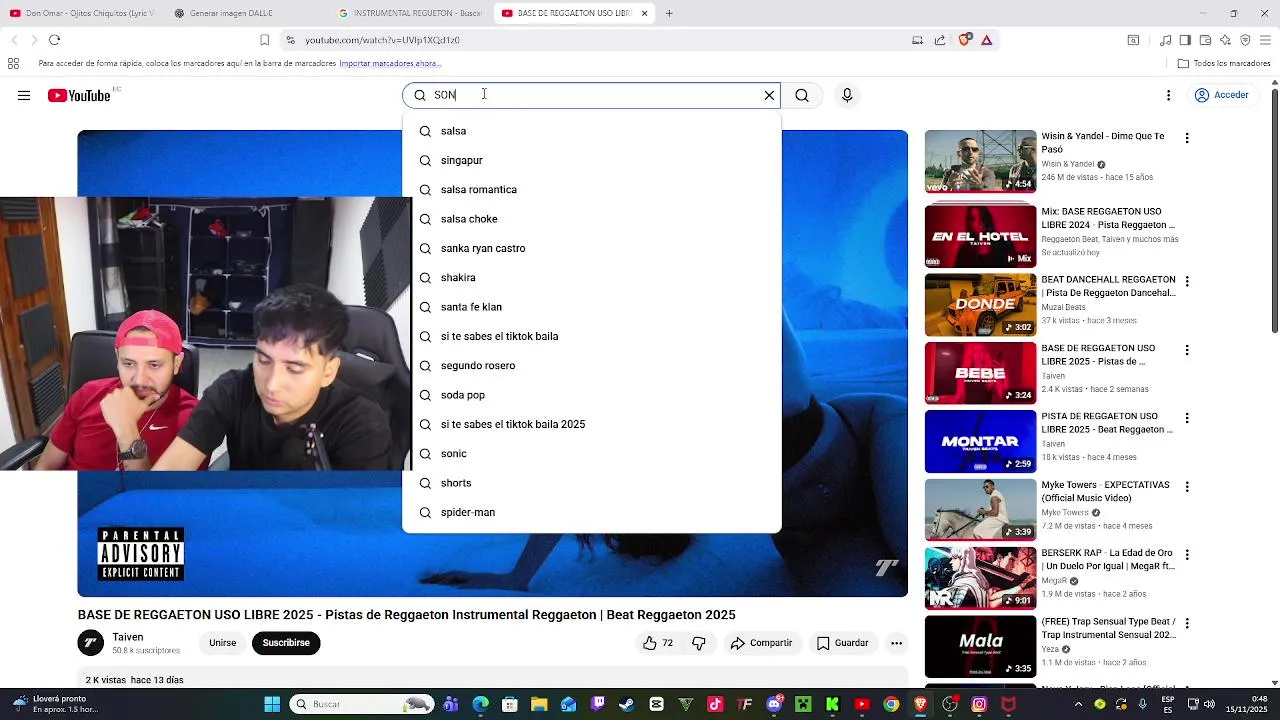
Task: Toggle the browser sidebar panel icon
Action: click(1185, 40)
